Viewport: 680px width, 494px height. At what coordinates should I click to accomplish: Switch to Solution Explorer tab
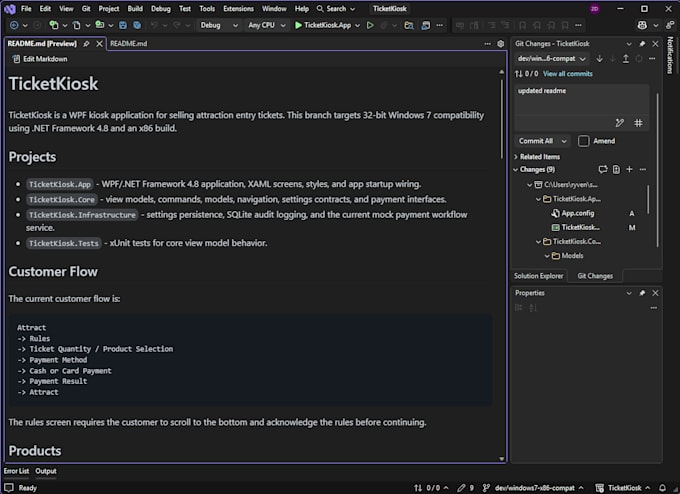pyautogui.click(x=539, y=276)
